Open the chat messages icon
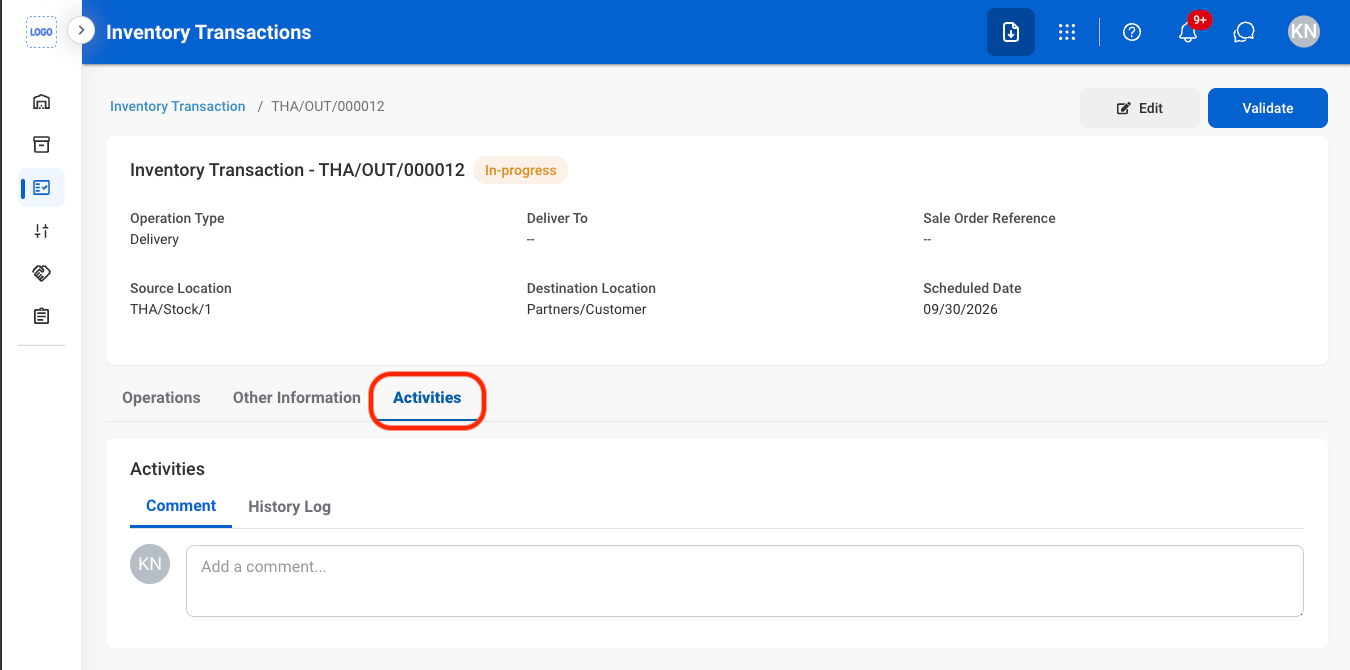 point(1244,32)
